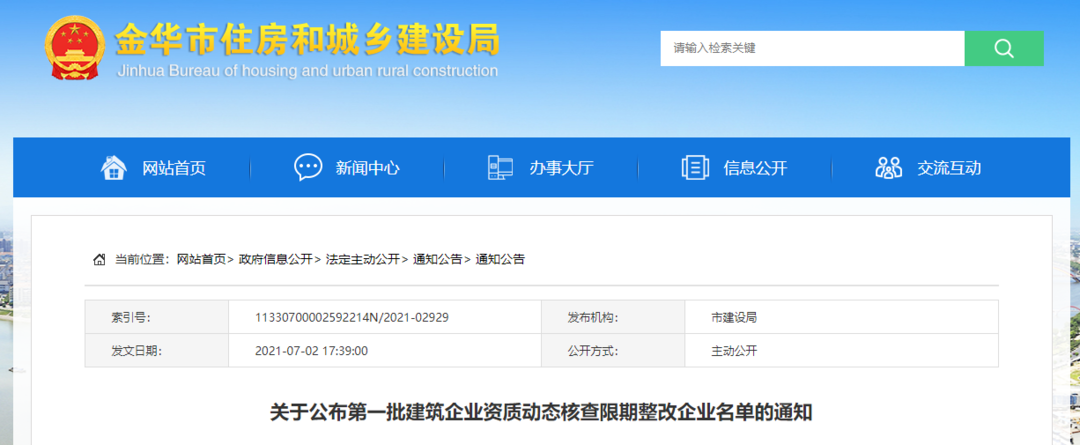Viewport: 1080px width, 445px height.
Task: Click the people icon for 交流互动
Action: coord(888,168)
